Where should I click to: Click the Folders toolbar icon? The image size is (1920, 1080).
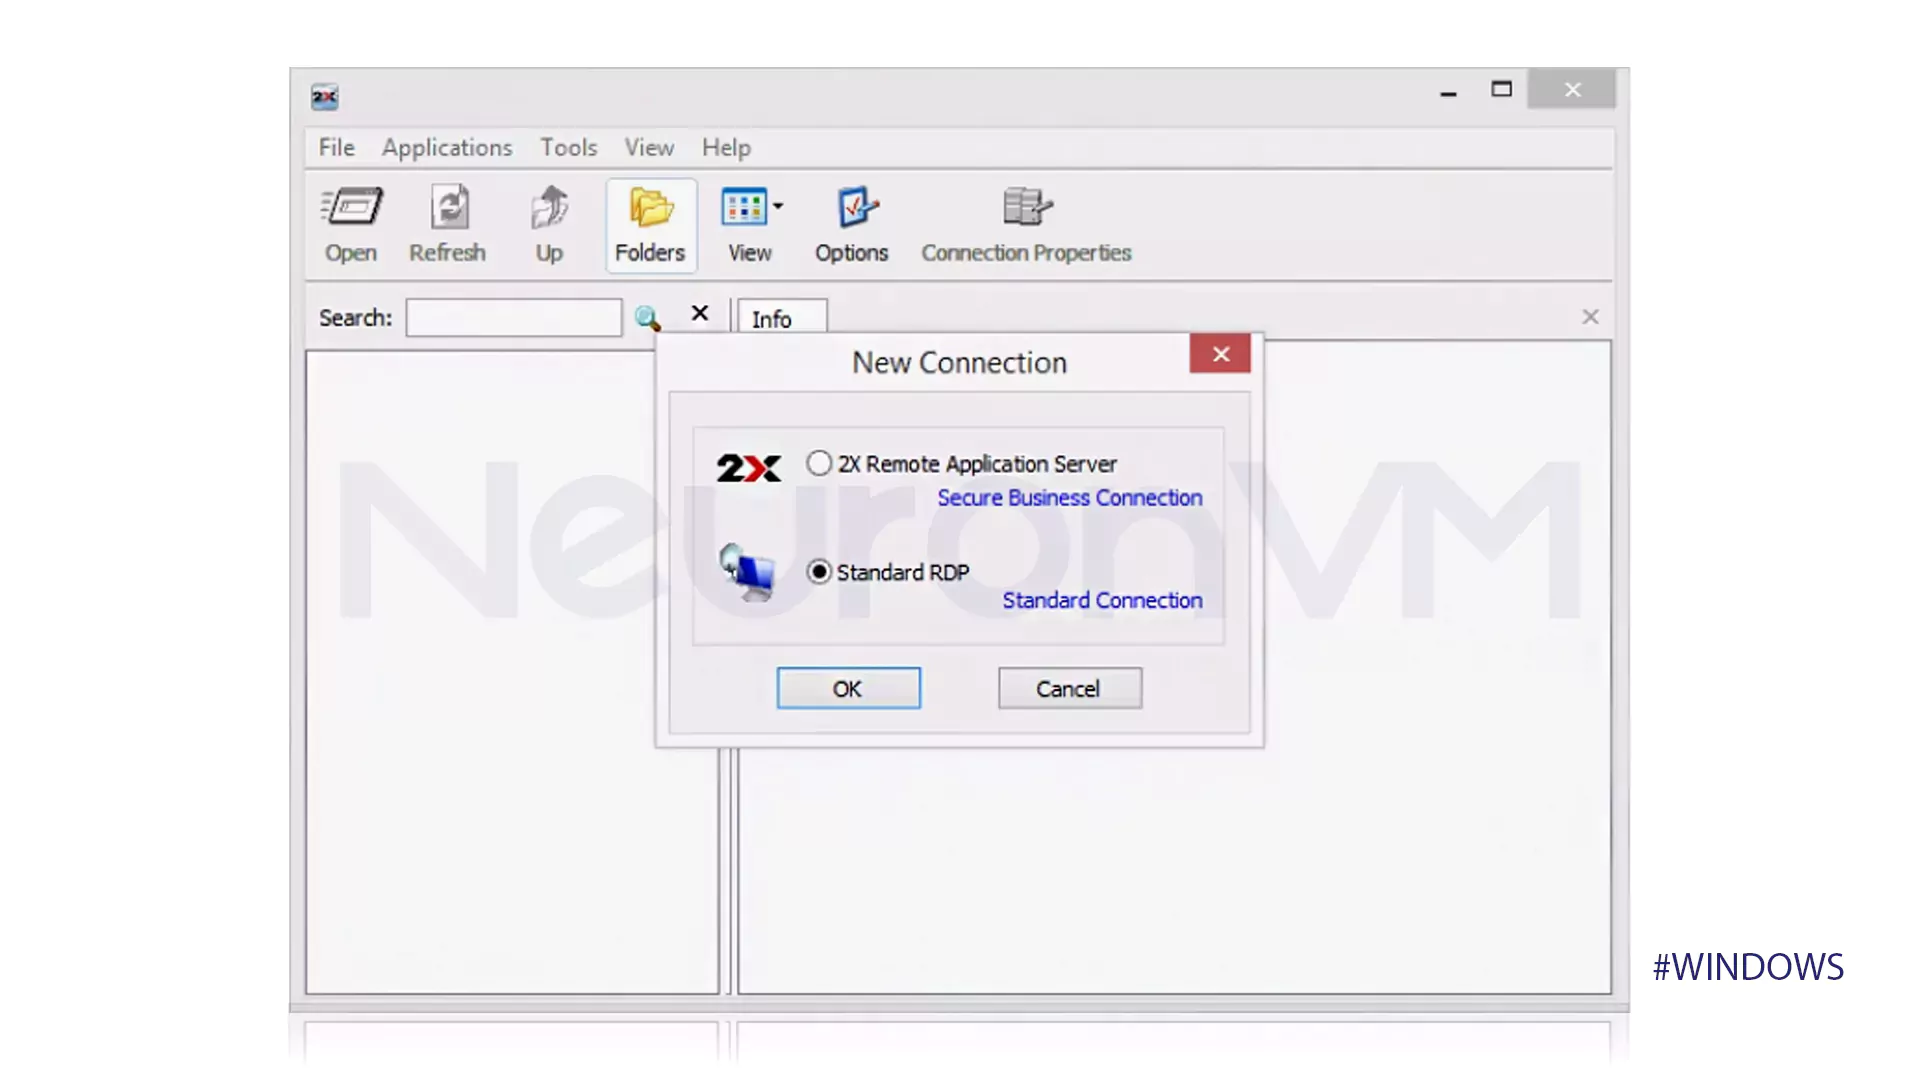click(x=649, y=224)
